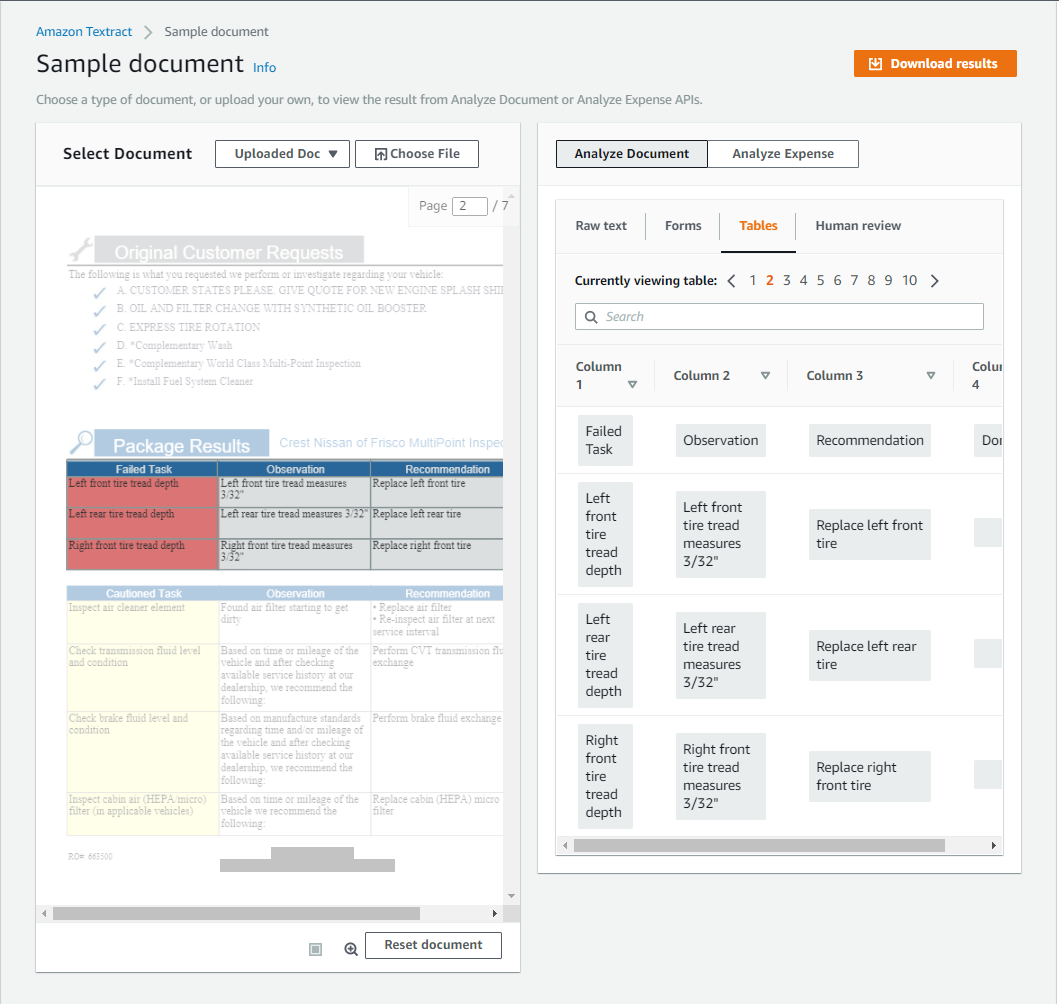View table number 1
The width and height of the screenshot is (1059, 1004).
pyautogui.click(x=752, y=281)
